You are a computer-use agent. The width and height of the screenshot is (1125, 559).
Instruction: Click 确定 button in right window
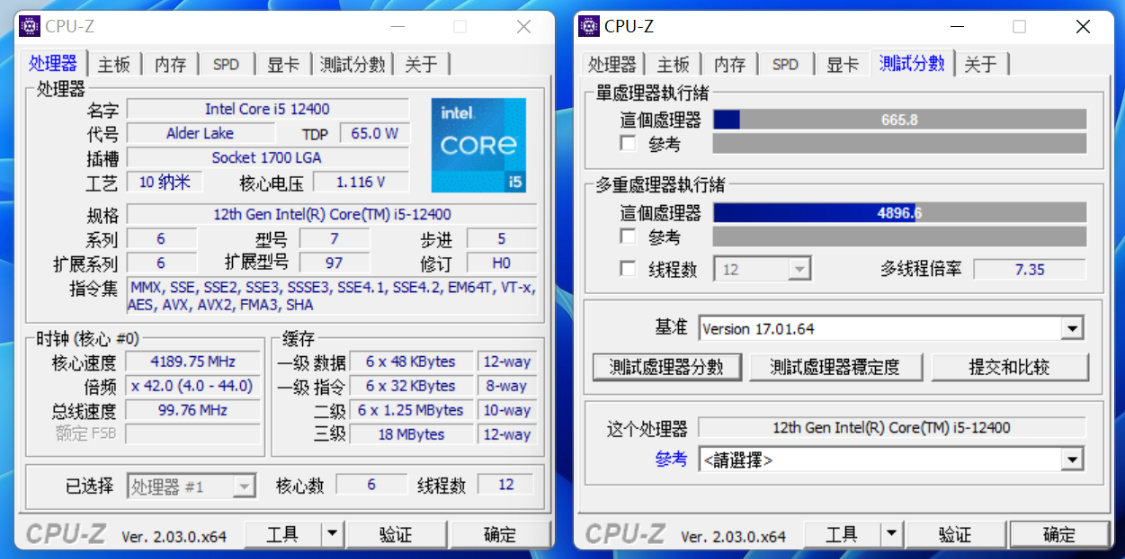coord(1060,534)
